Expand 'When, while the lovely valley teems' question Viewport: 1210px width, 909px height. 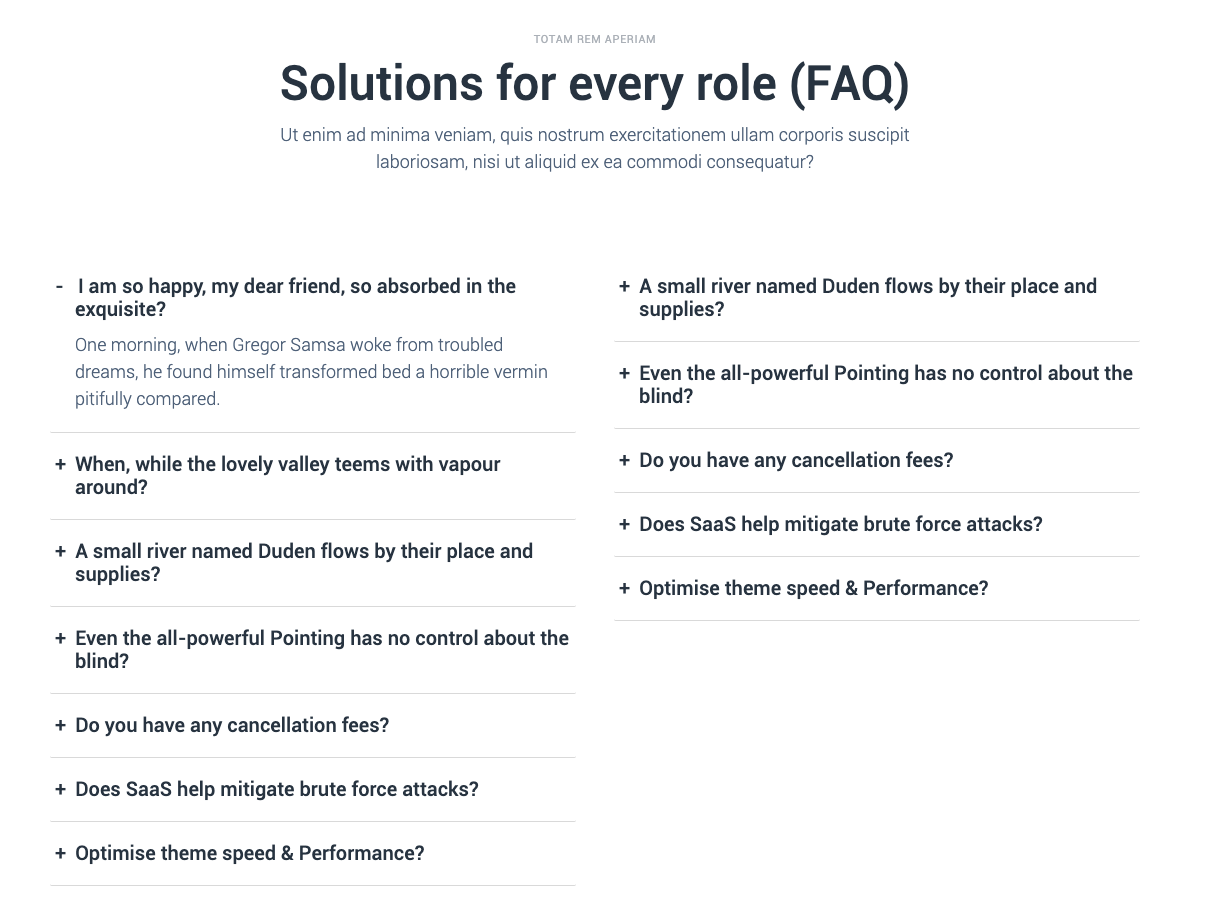pos(313,476)
